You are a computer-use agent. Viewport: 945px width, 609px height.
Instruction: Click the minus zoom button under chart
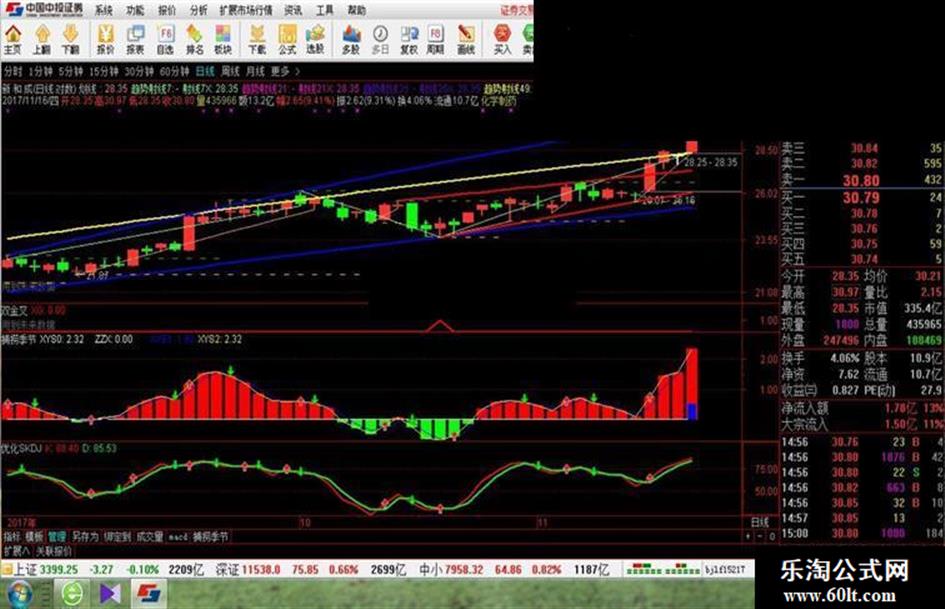(x=761, y=536)
